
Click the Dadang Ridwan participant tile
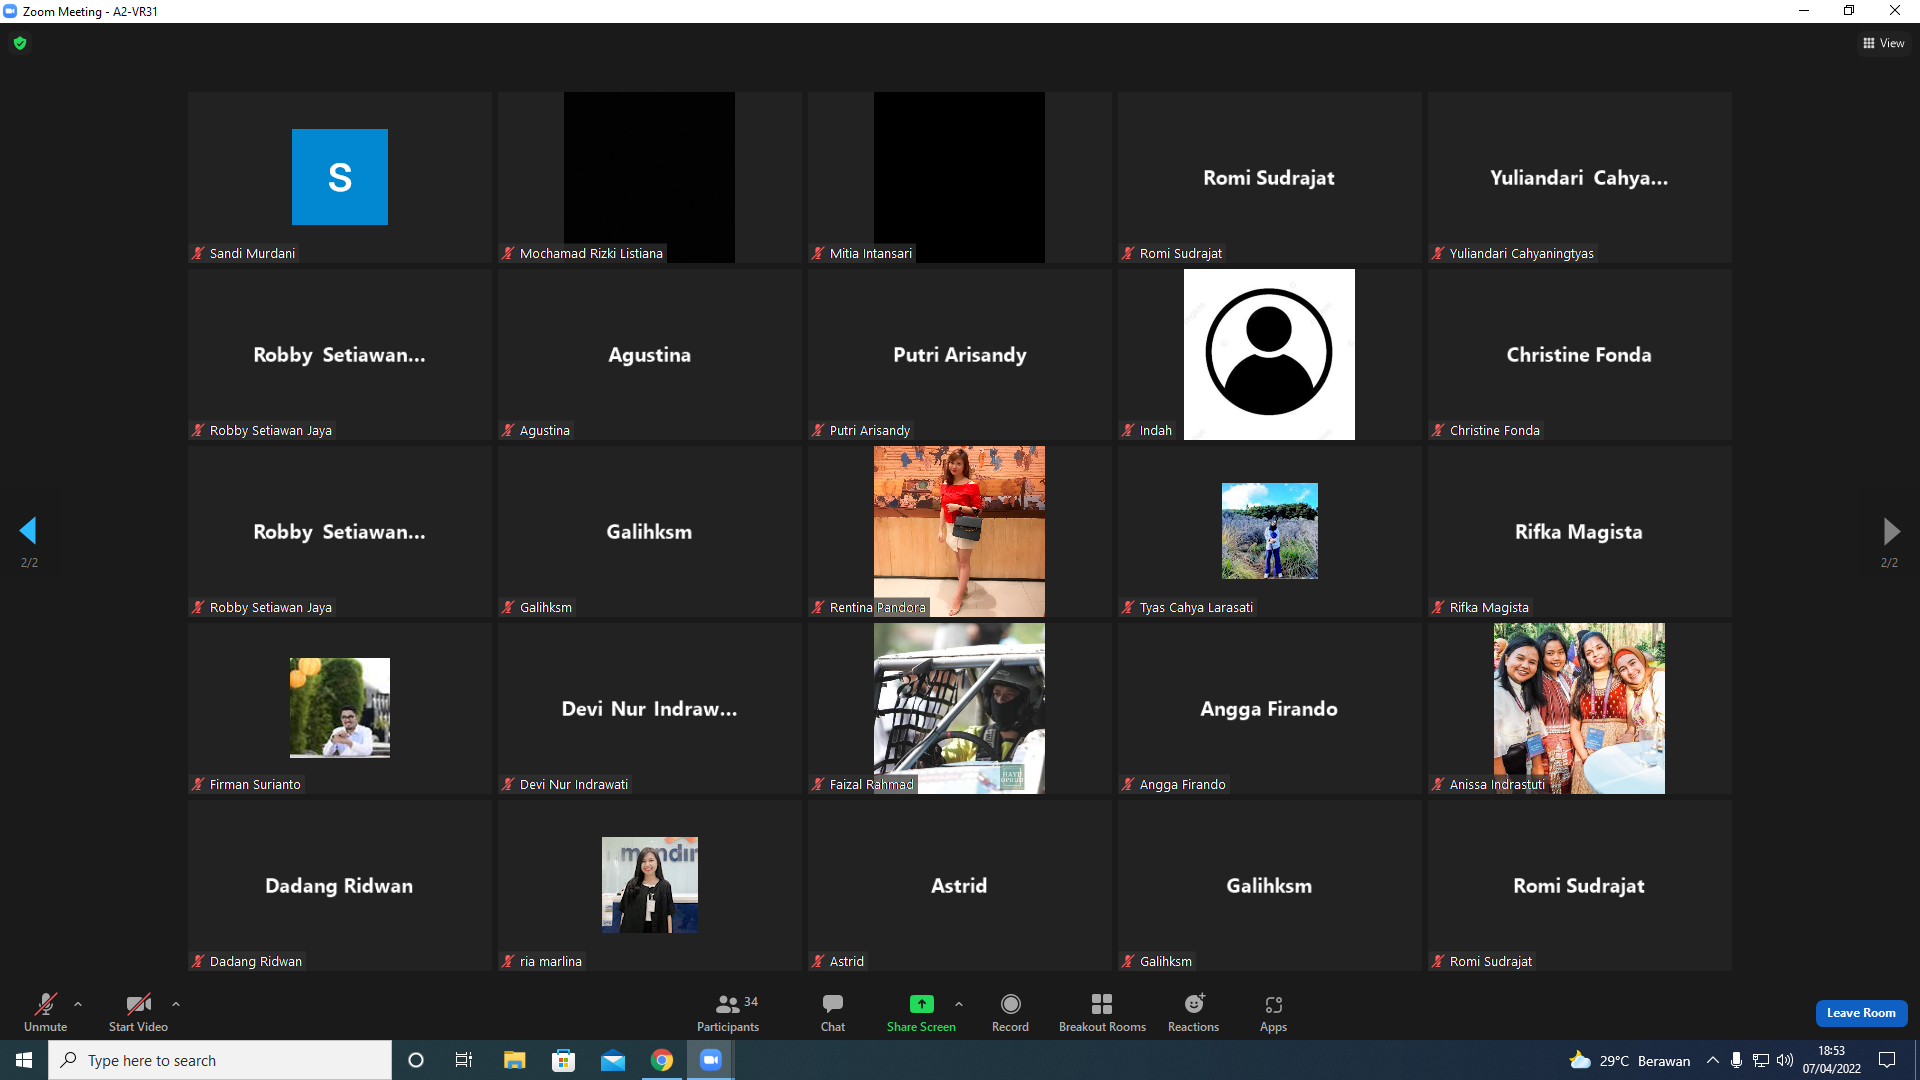point(340,885)
